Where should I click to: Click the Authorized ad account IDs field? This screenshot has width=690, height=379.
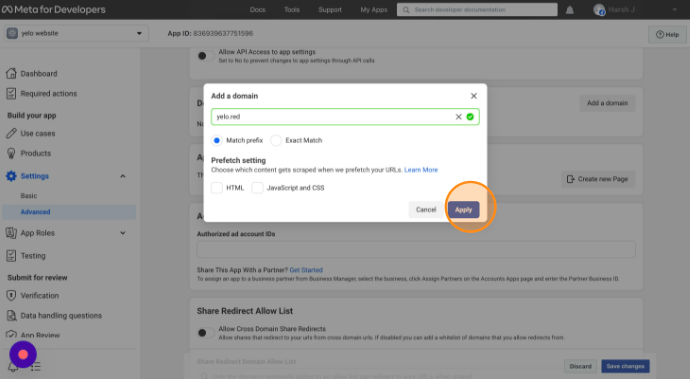[x=416, y=249]
